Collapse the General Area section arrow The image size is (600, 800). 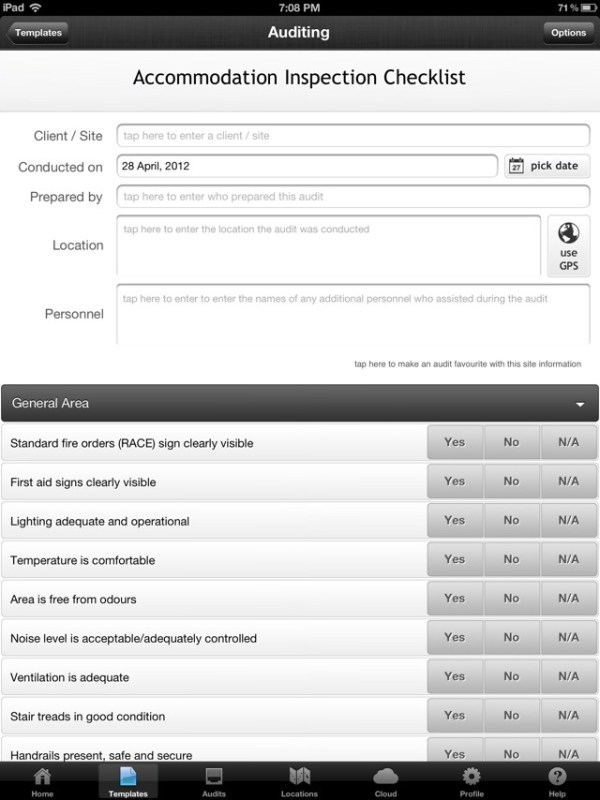click(x=580, y=404)
